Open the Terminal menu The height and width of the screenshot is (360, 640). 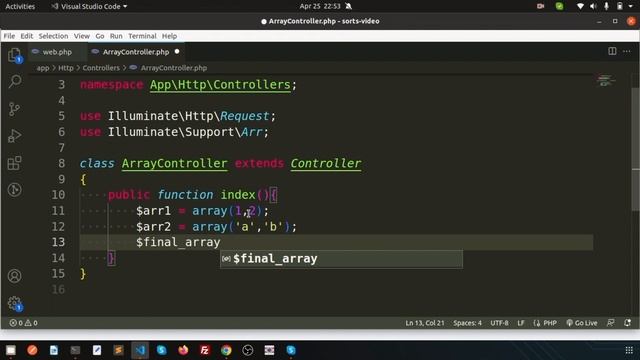(x=142, y=36)
